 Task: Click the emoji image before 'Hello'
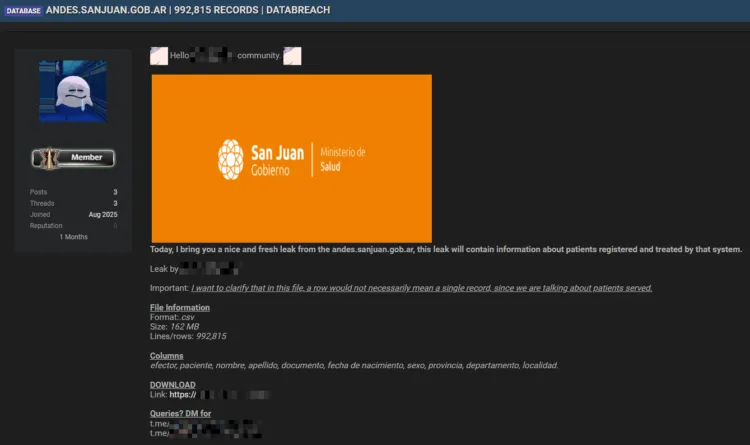pyautogui.click(x=159, y=56)
